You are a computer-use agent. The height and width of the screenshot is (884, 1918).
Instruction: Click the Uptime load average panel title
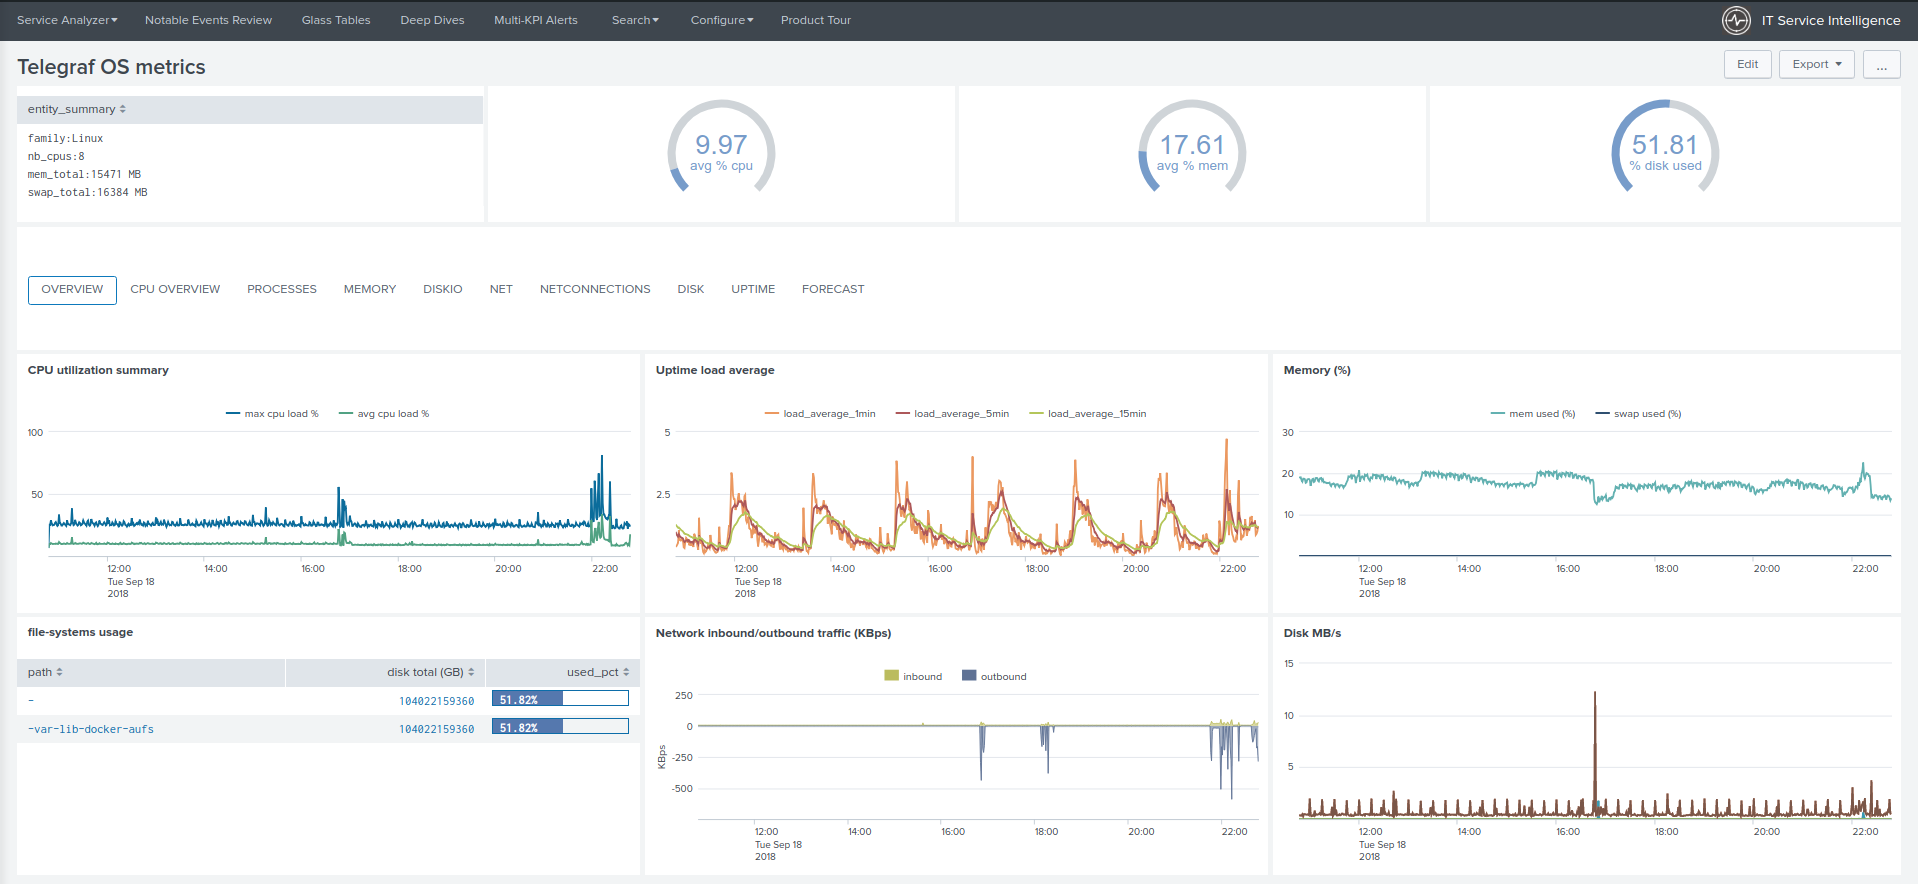coord(715,370)
